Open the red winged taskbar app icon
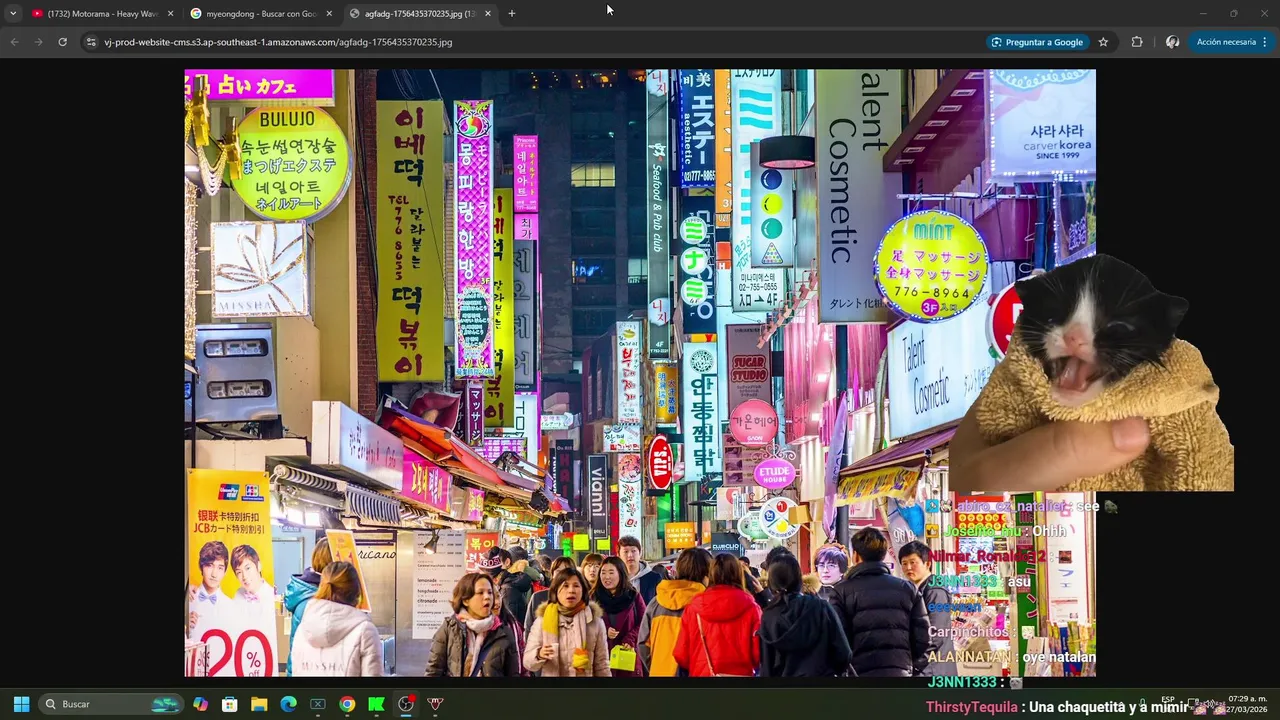The height and width of the screenshot is (720, 1280). click(x=435, y=704)
